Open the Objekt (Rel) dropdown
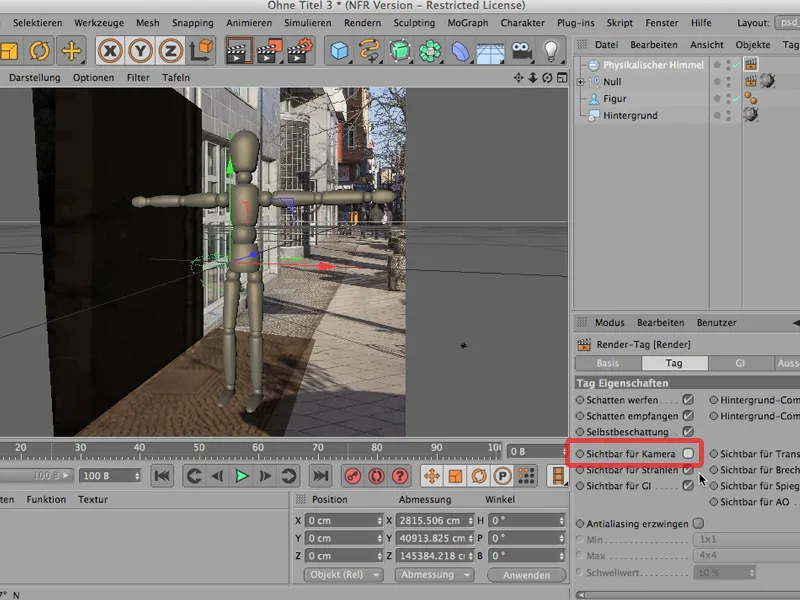Image resolution: width=800 pixels, height=600 pixels. [x=343, y=574]
